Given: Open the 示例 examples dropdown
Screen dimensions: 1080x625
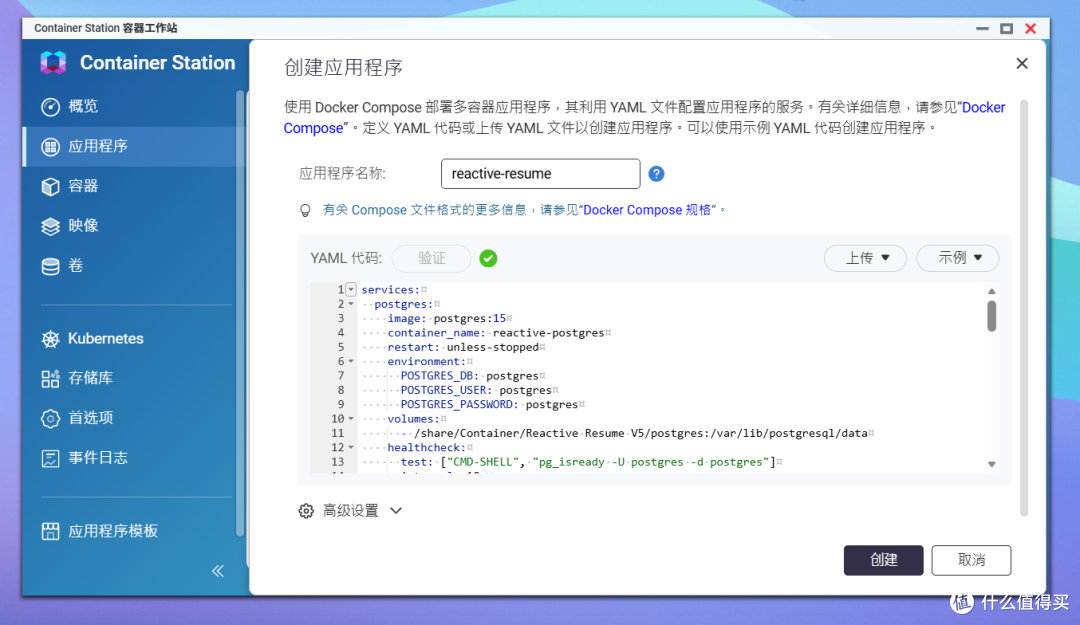Looking at the screenshot, I should click(957, 258).
